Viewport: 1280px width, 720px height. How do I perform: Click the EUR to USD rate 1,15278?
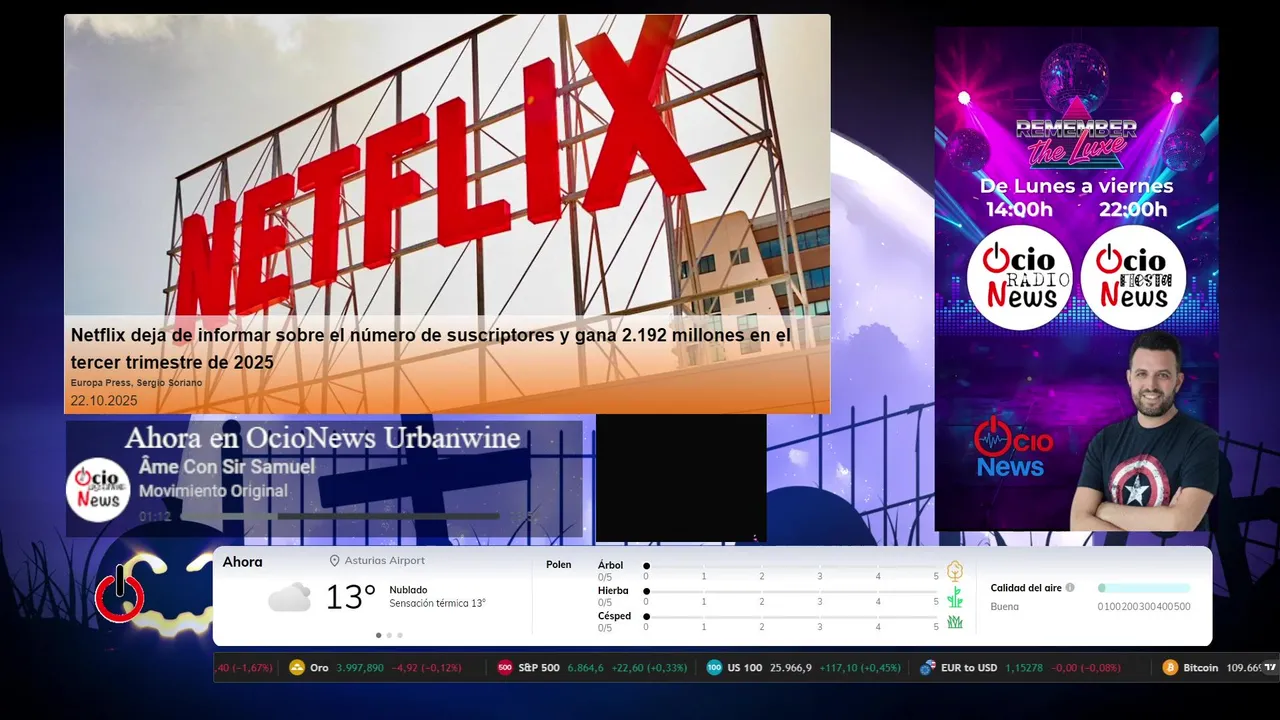pos(1024,668)
